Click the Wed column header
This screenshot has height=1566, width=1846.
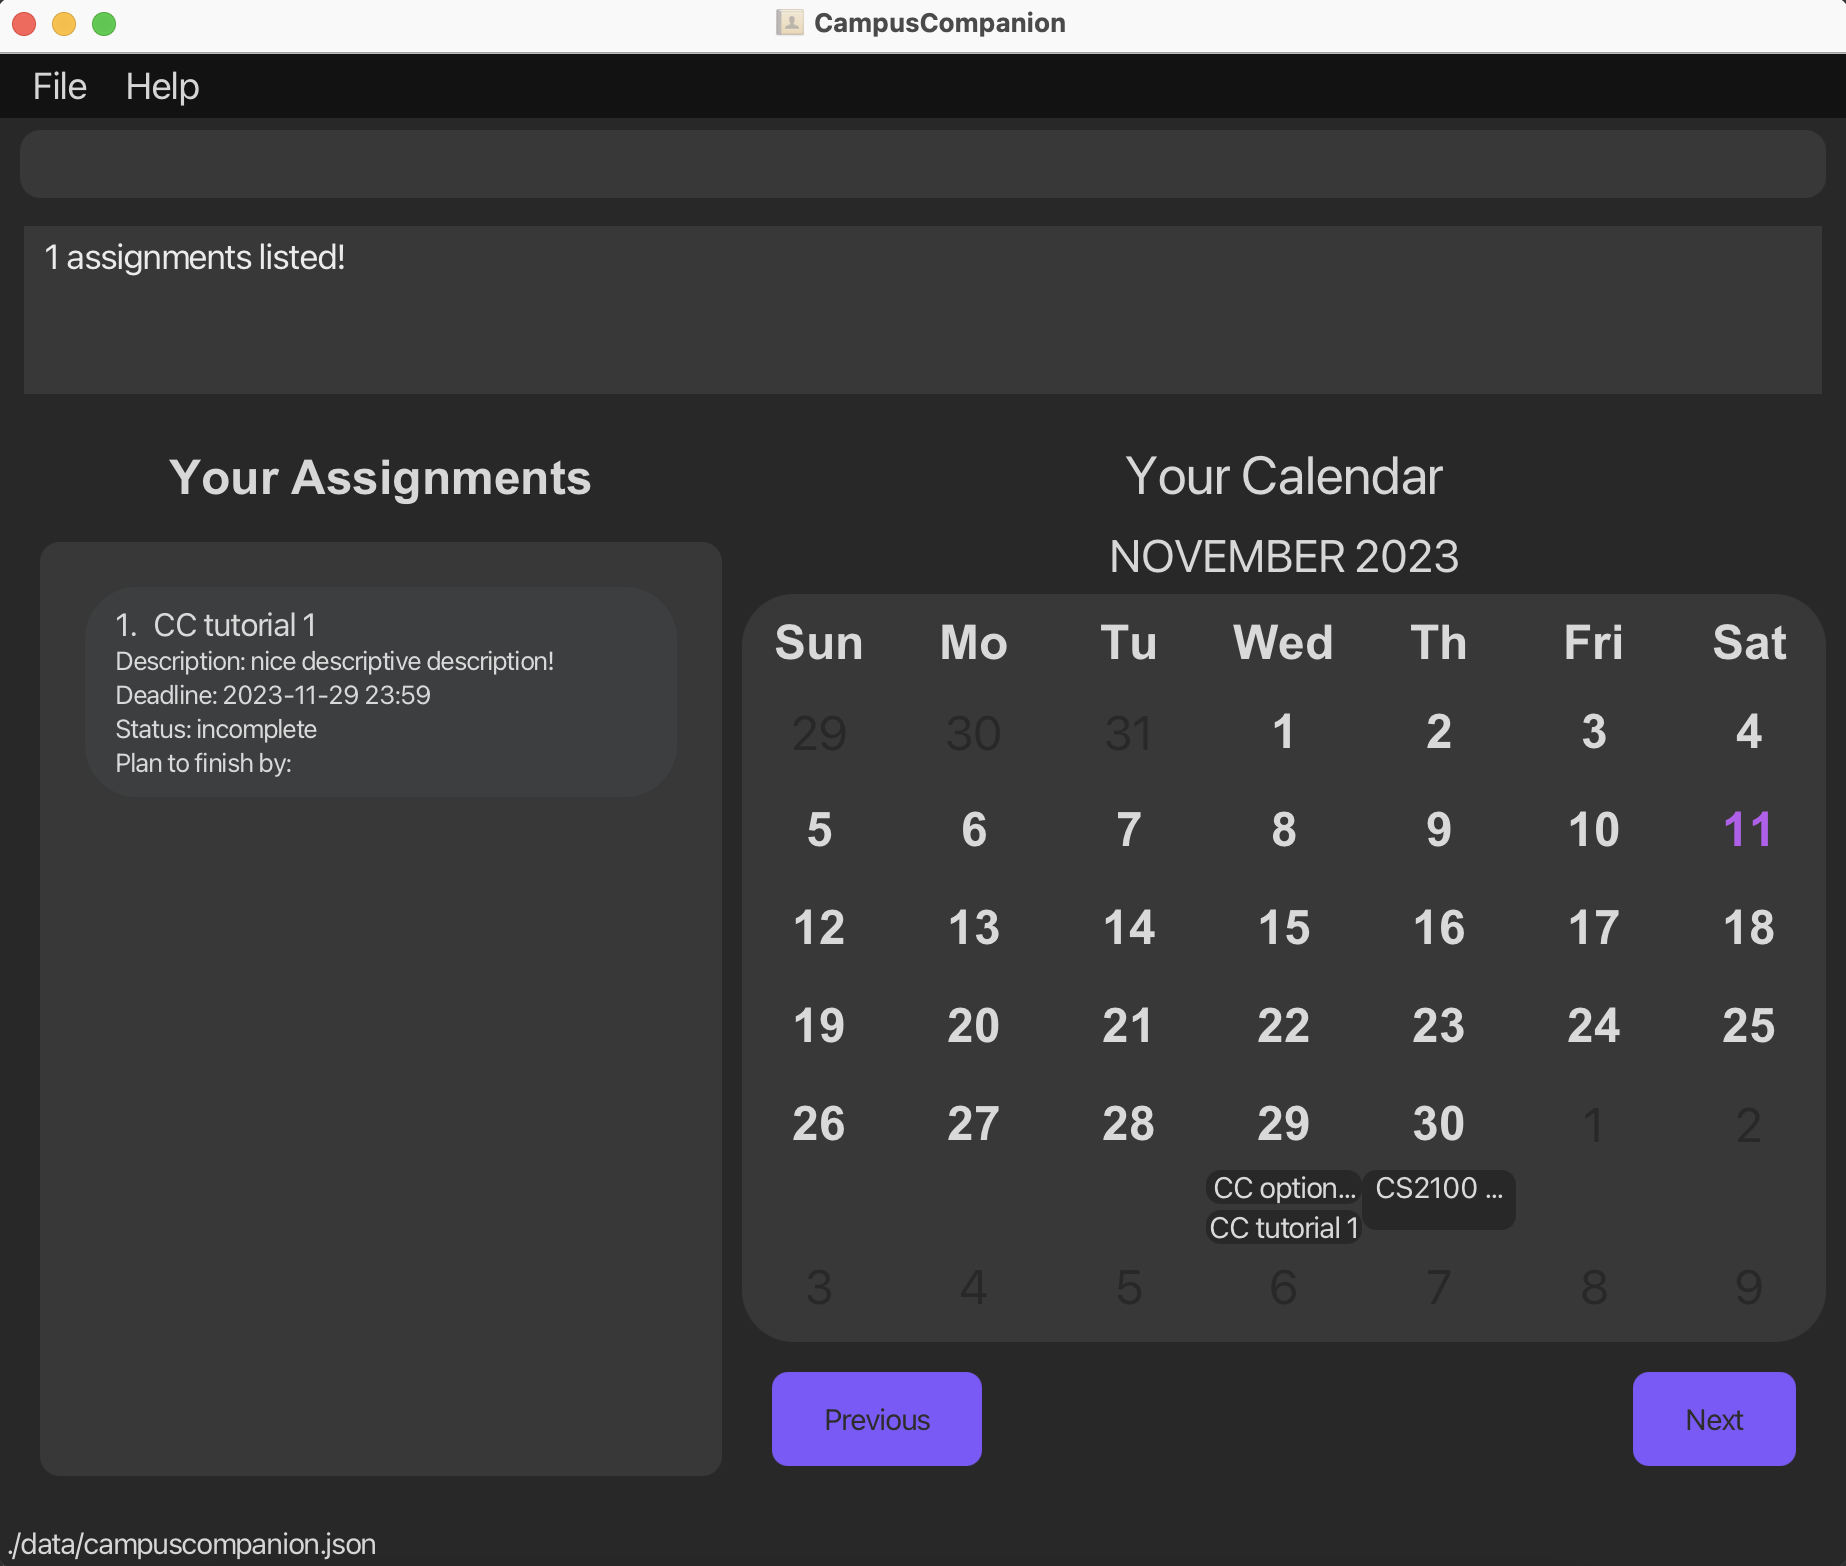point(1283,642)
